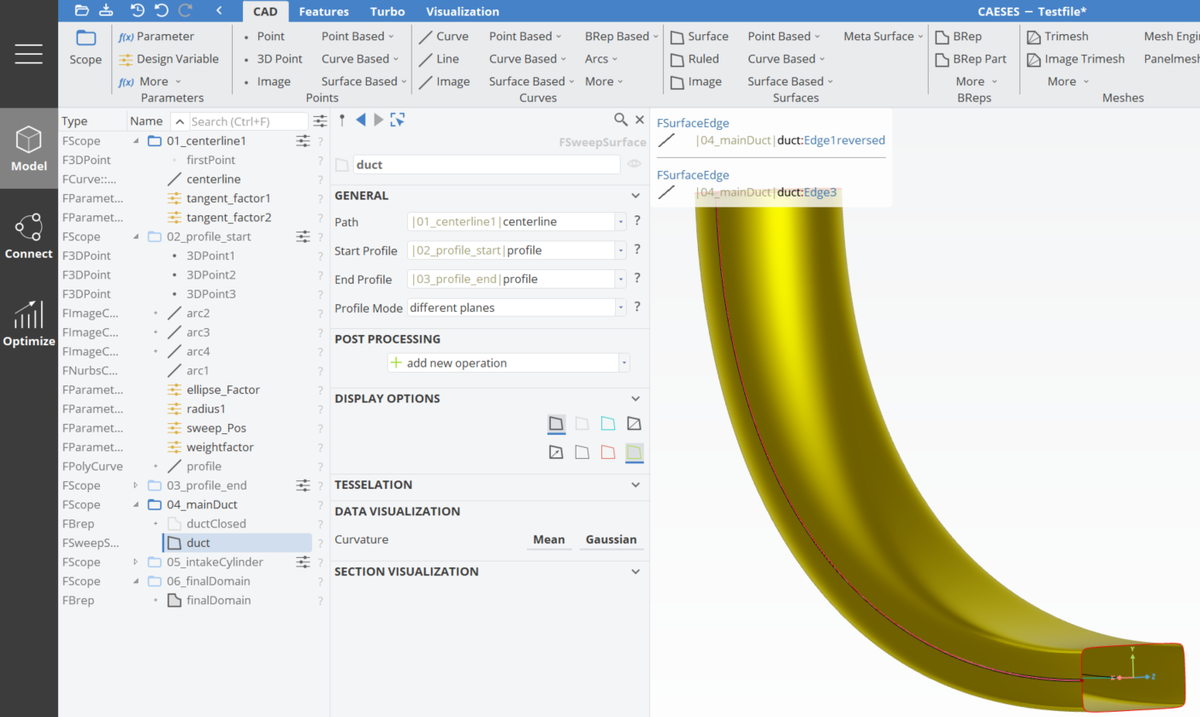
Task: Click the undo arrow in the title bar
Action: point(161,11)
